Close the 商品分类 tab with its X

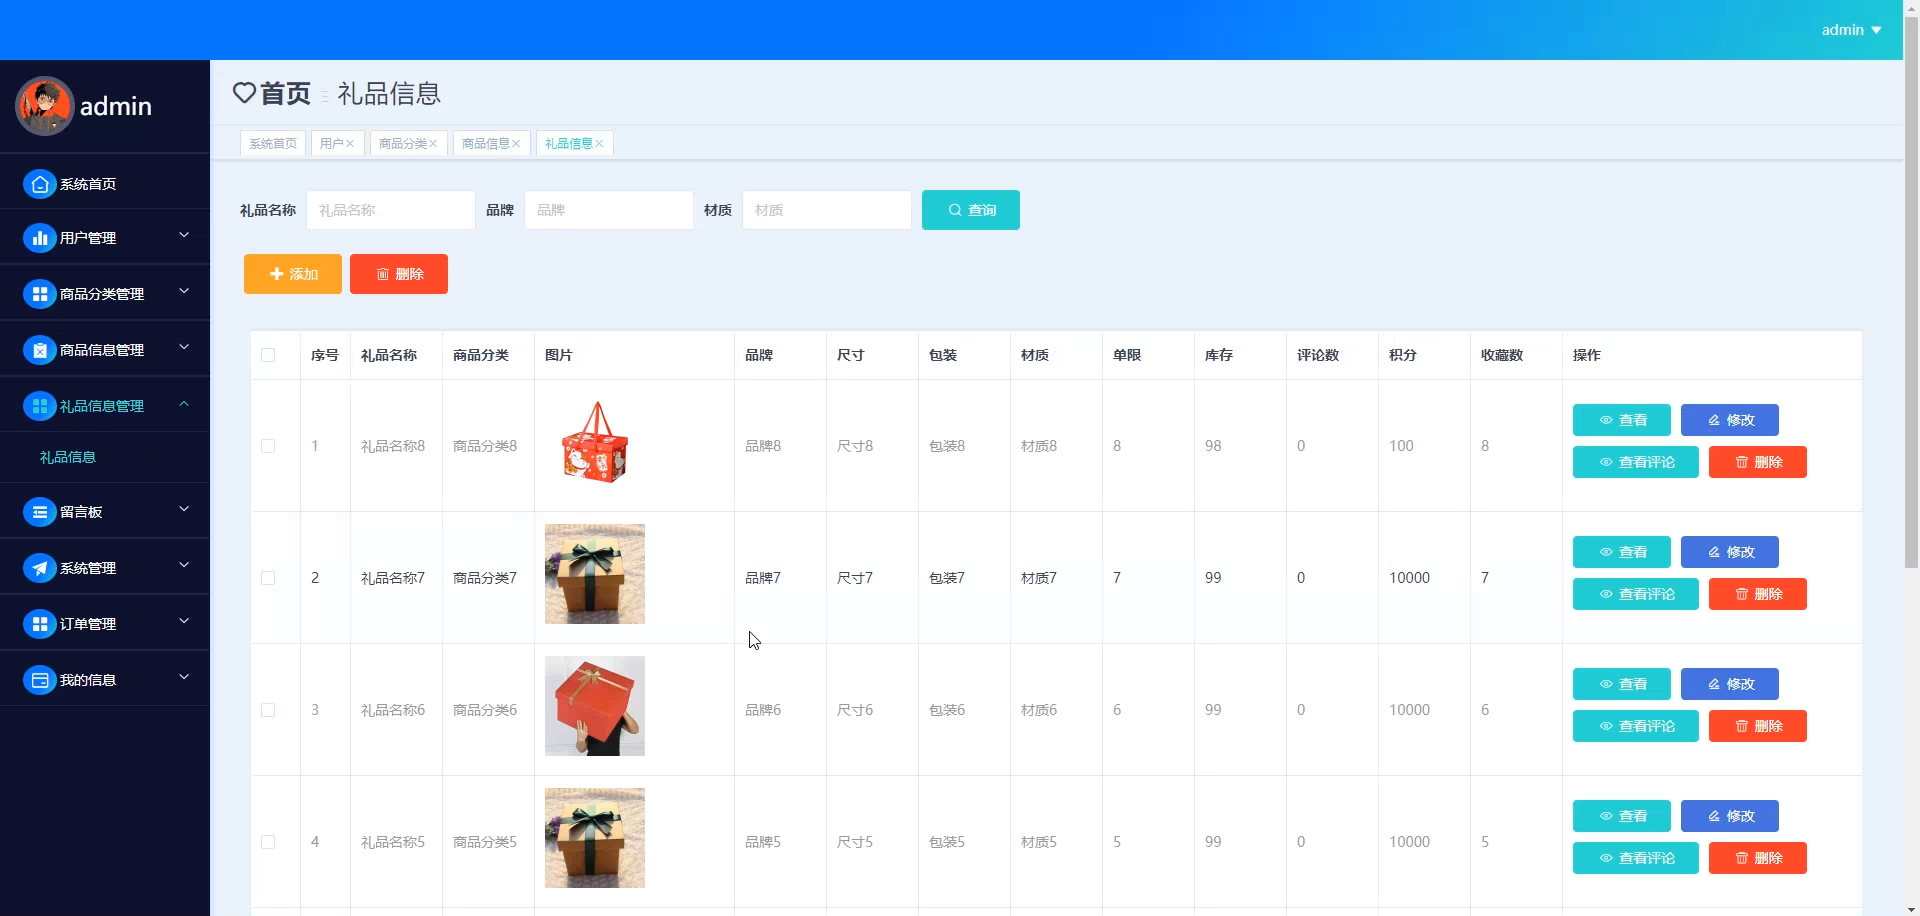(433, 144)
